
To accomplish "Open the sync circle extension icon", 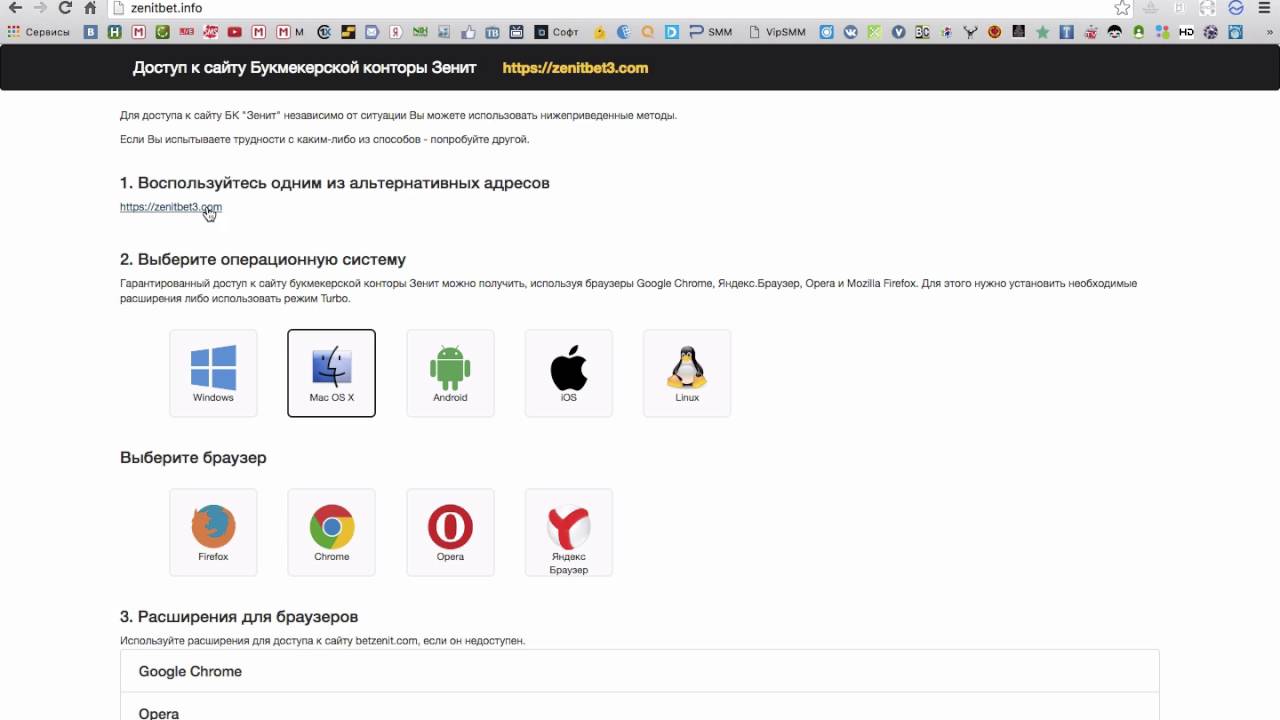I will click(x=1236, y=8).
